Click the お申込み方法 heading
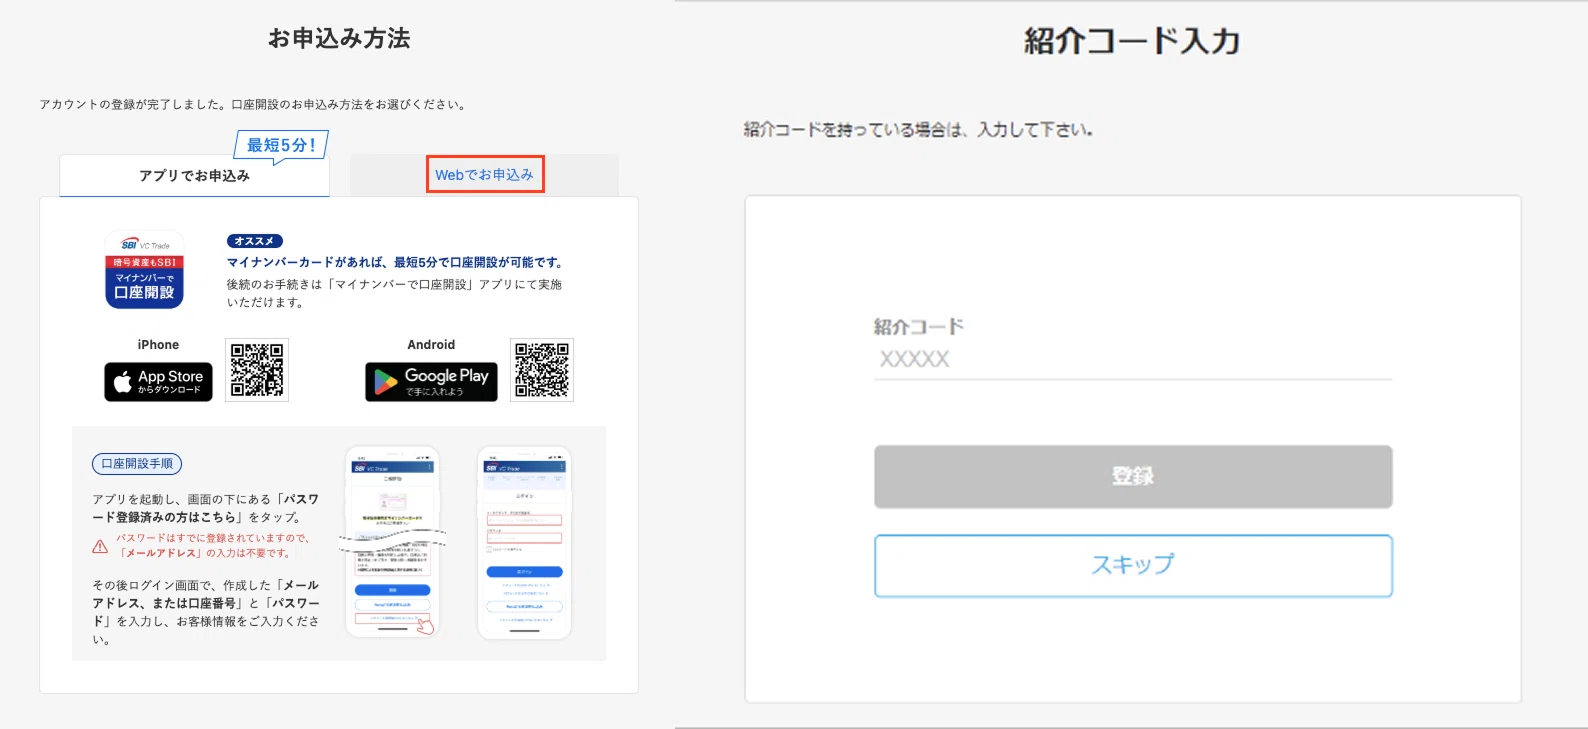 339,38
